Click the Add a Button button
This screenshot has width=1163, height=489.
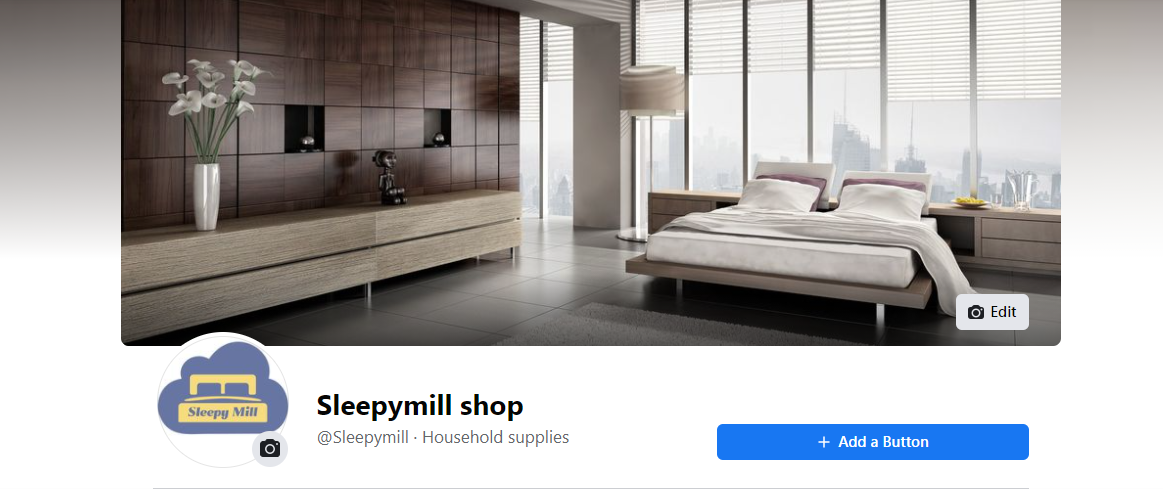tap(872, 442)
